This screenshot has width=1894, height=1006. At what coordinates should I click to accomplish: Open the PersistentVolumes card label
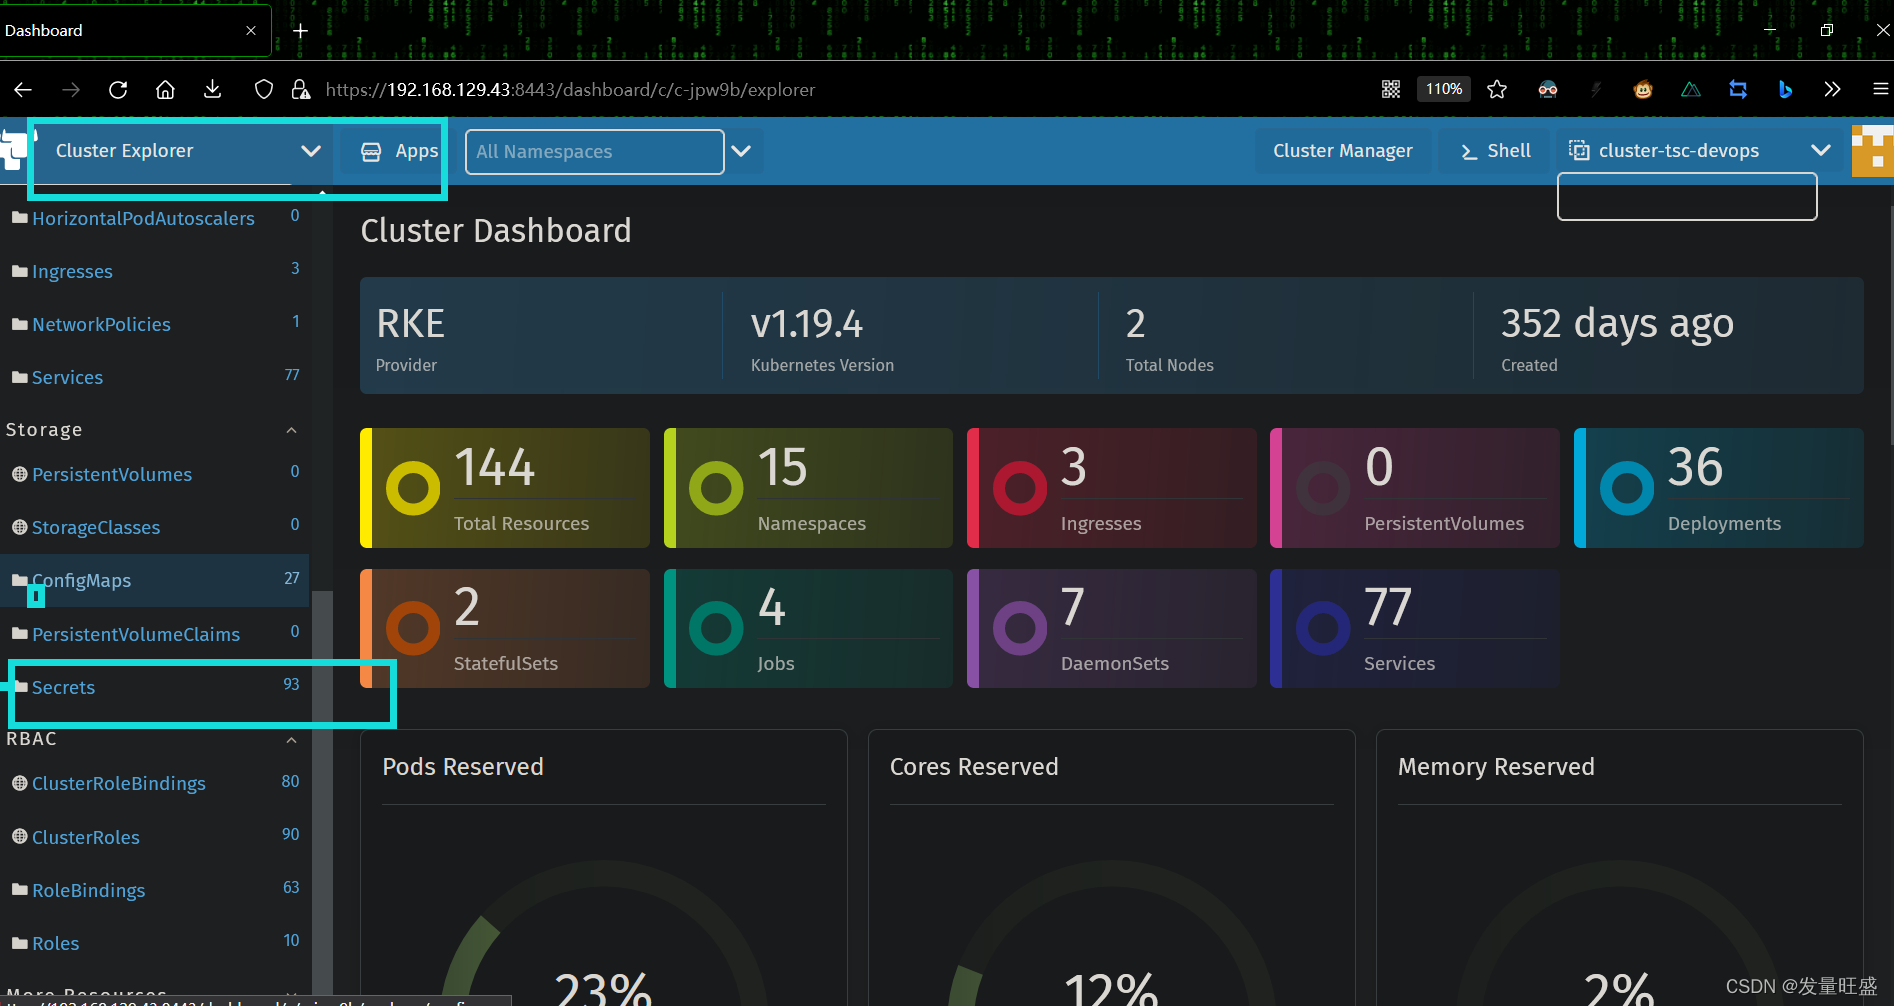click(x=1444, y=523)
